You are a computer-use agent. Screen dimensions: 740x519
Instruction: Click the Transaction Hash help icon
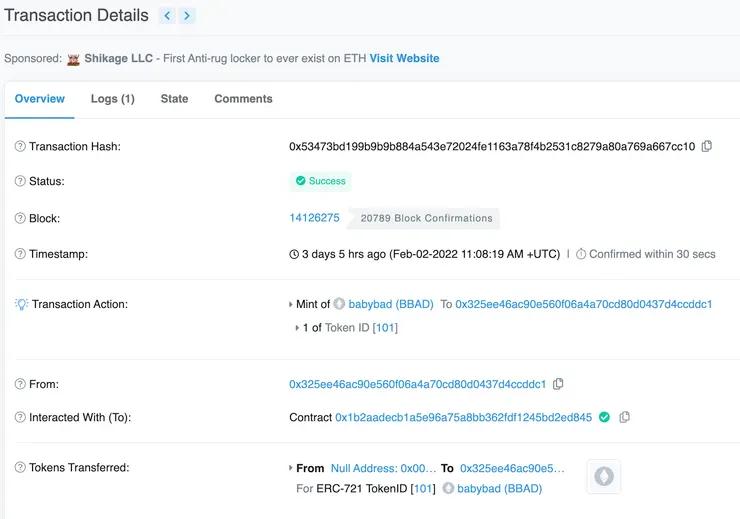[20, 147]
